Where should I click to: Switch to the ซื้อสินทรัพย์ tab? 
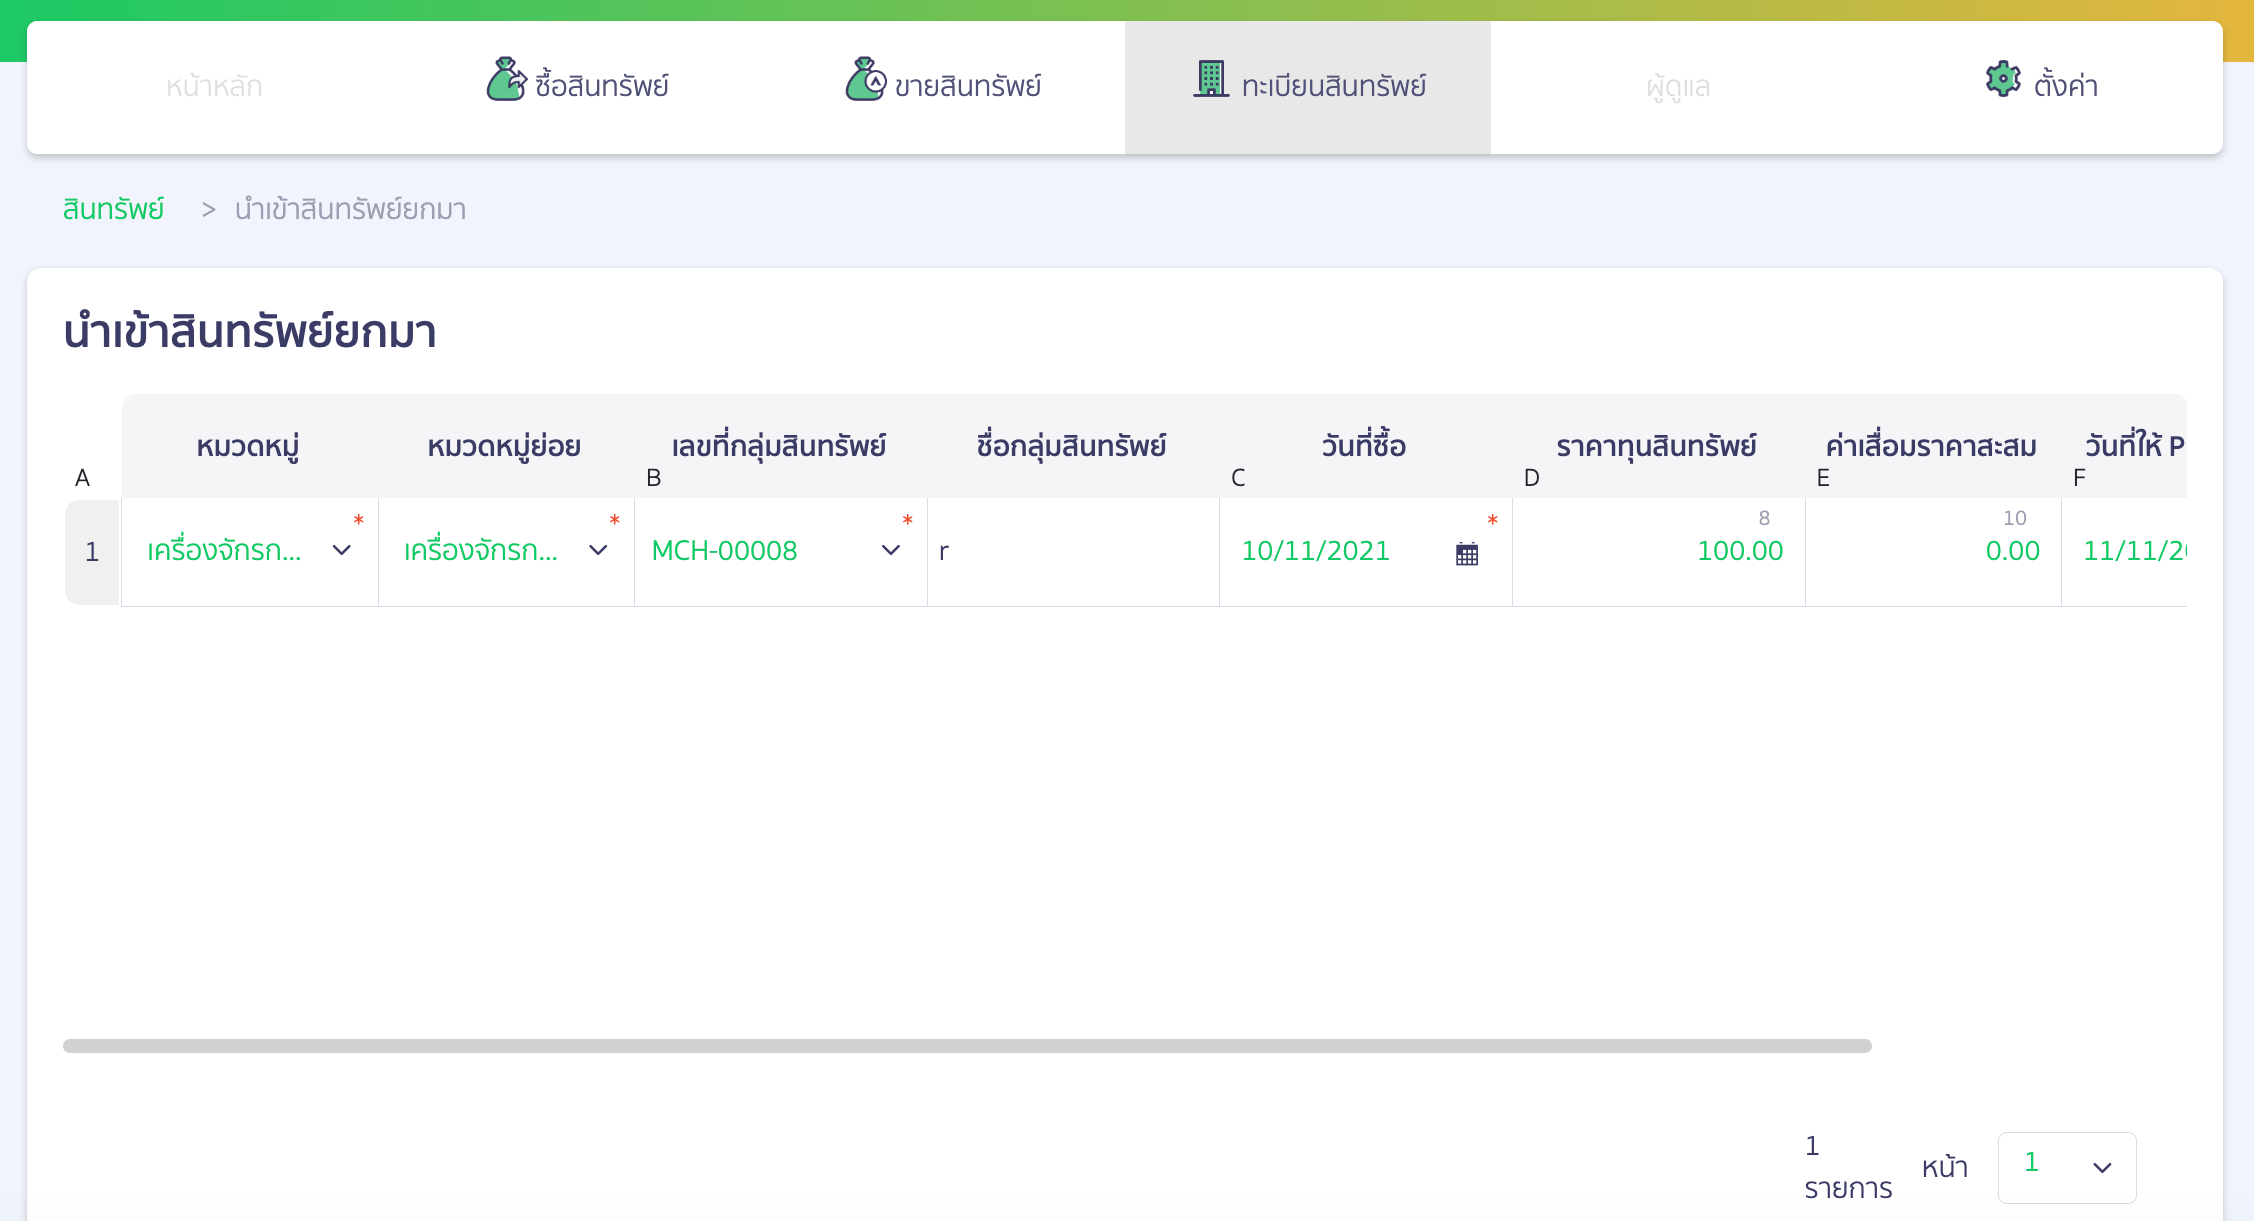pyautogui.click(x=577, y=87)
